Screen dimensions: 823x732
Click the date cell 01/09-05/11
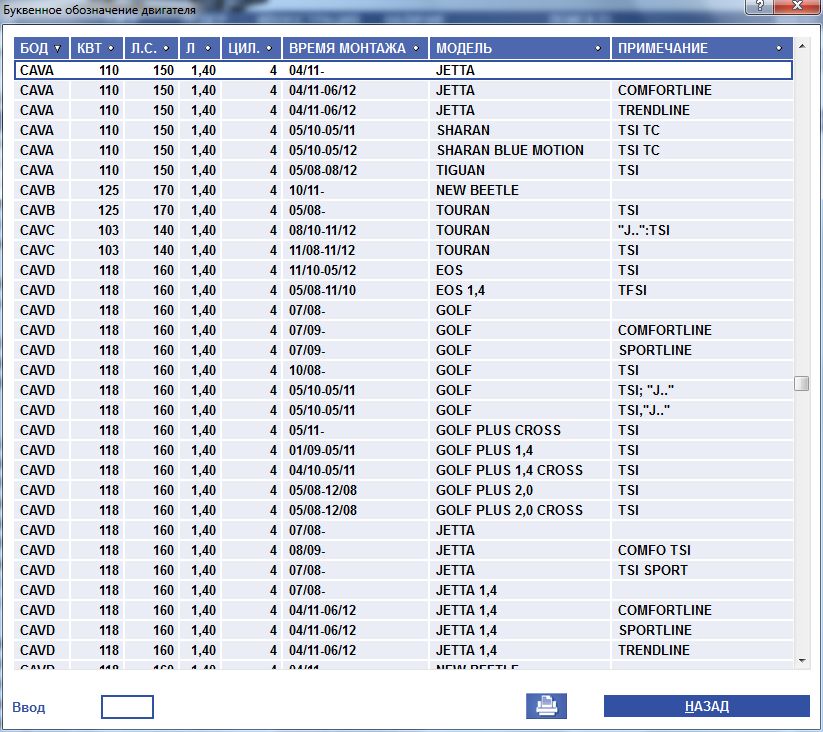355,450
